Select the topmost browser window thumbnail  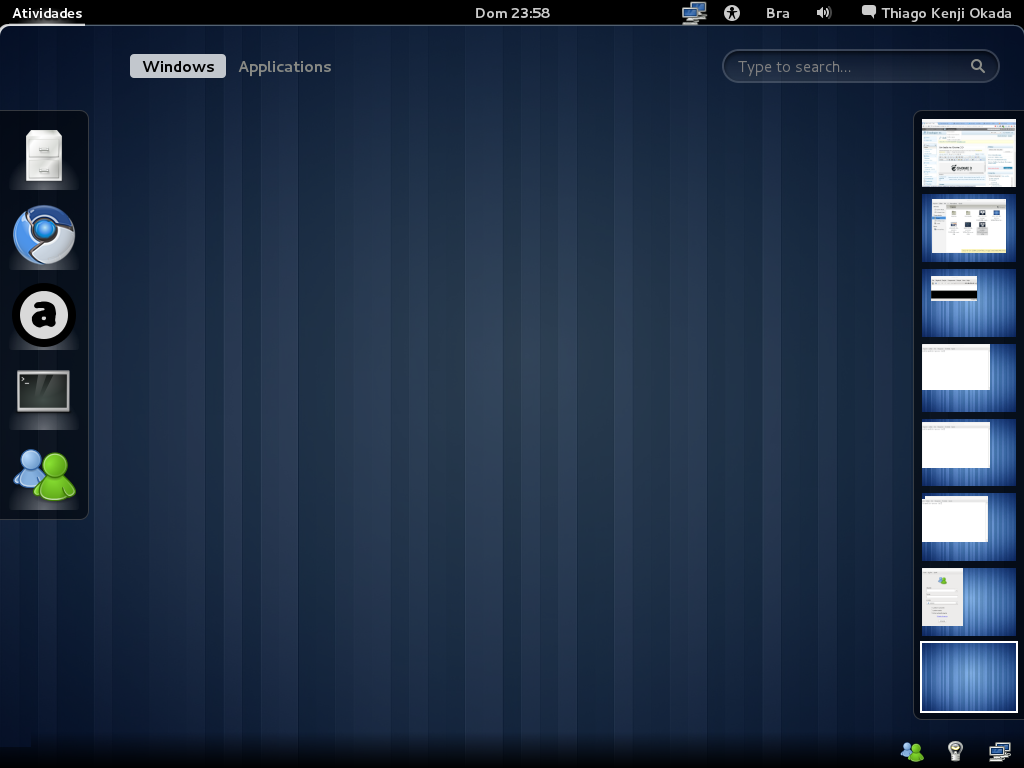968,153
